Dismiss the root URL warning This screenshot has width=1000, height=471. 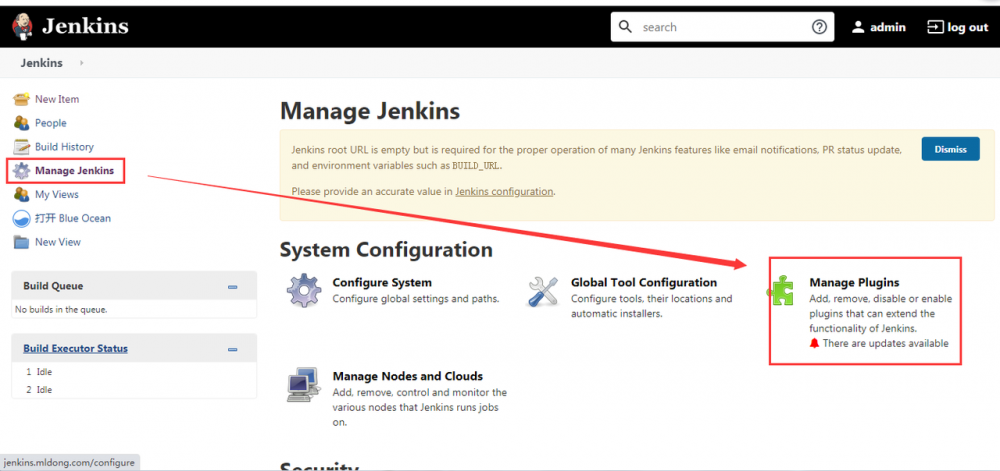950,149
